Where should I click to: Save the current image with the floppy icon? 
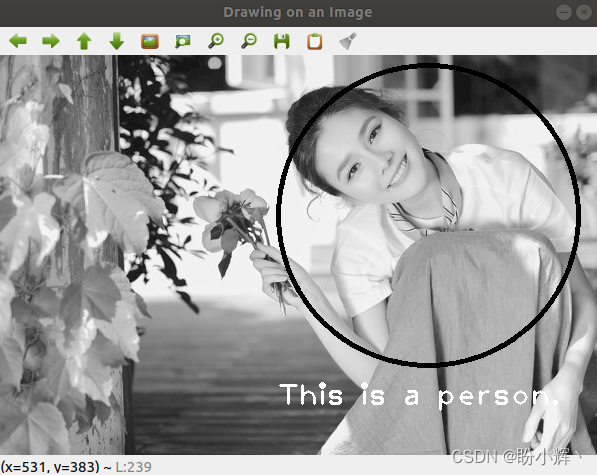(282, 41)
